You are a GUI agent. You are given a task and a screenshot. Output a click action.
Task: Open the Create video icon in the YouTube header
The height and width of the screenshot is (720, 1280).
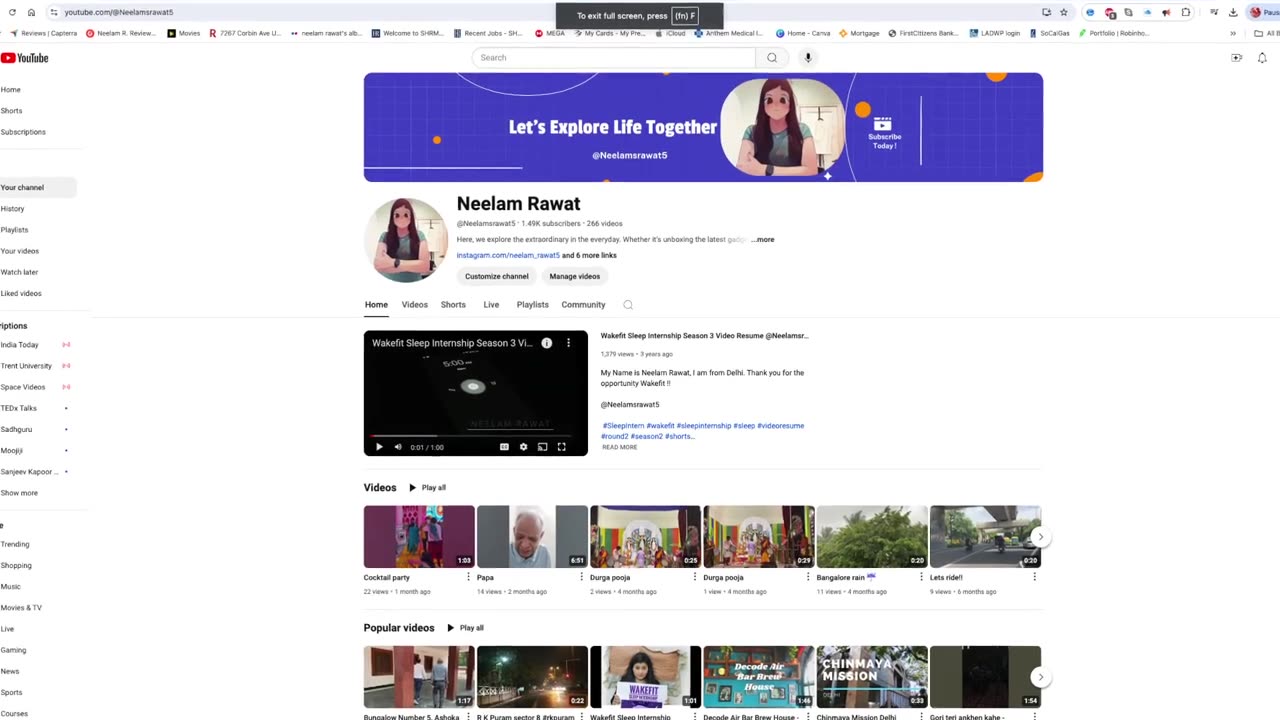coord(1236,58)
